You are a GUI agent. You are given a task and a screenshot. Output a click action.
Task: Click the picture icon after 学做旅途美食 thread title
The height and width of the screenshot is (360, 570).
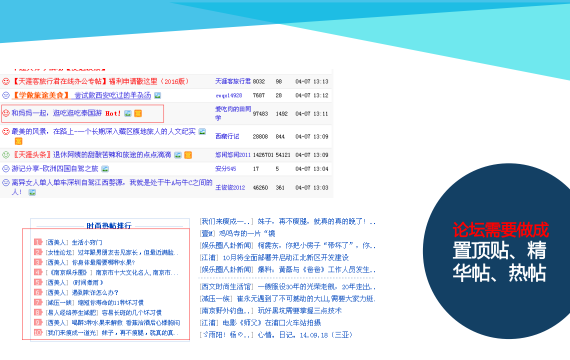(x=157, y=95)
